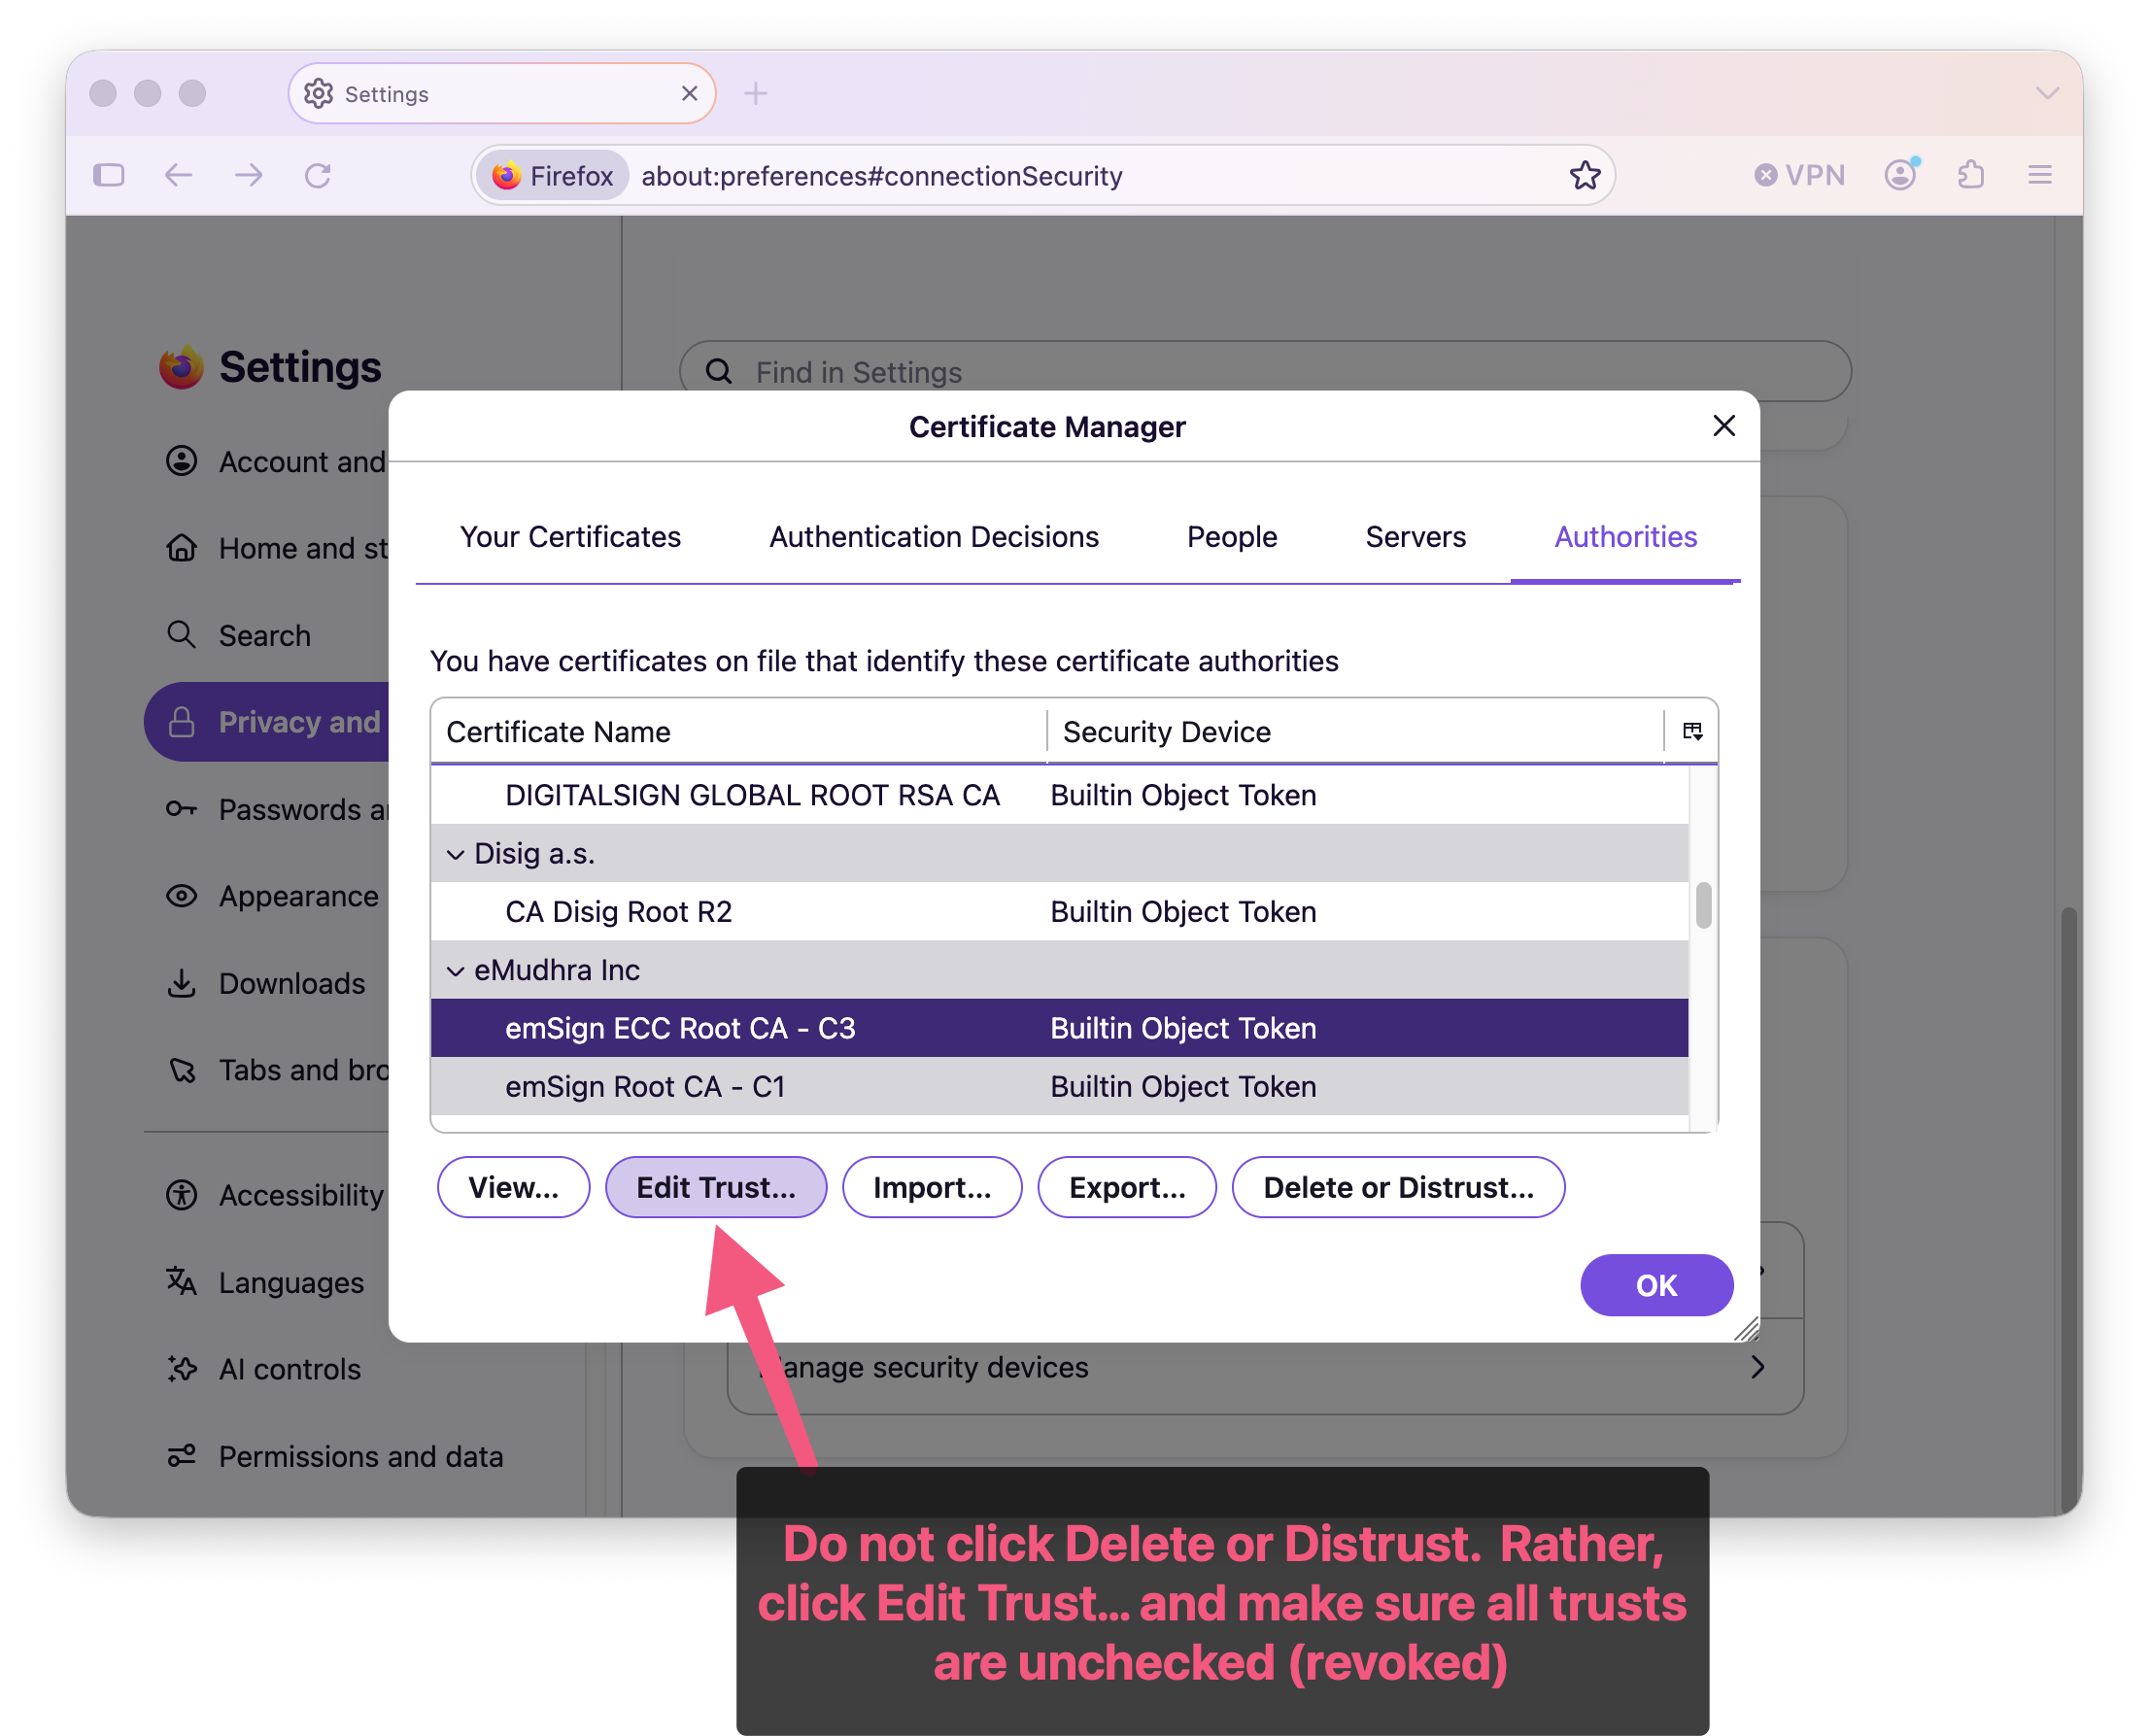The height and width of the screenshot is (1736, 2149).
Task: Select the Authorities tab
Action: point(1625,537)
